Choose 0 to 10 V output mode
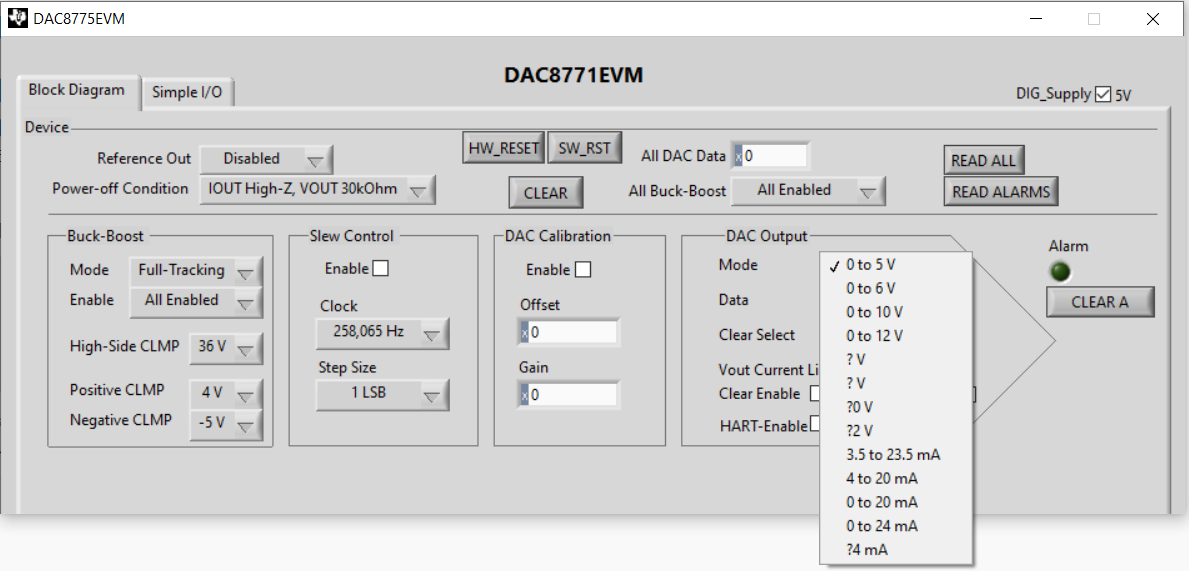 (x=896, y=312)
